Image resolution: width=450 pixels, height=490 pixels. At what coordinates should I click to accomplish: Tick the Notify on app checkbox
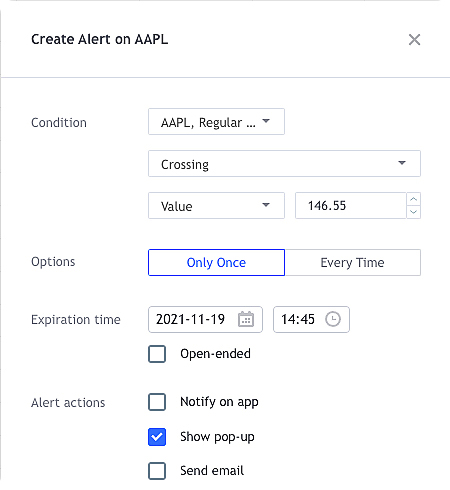(157, 402)
